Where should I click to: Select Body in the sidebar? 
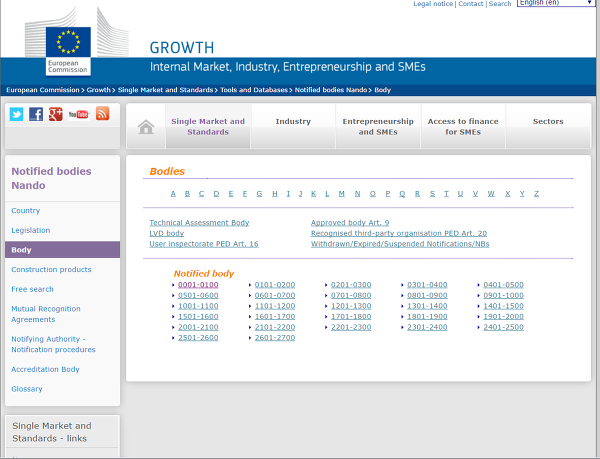(x=62, y=250)
